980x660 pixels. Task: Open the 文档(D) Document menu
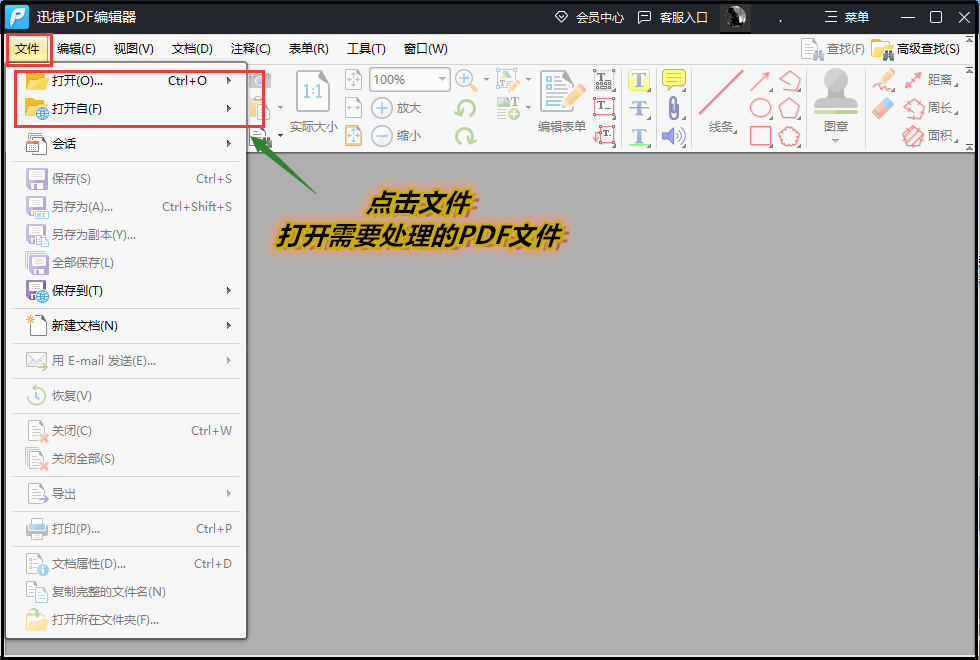[x=192, y=49]
